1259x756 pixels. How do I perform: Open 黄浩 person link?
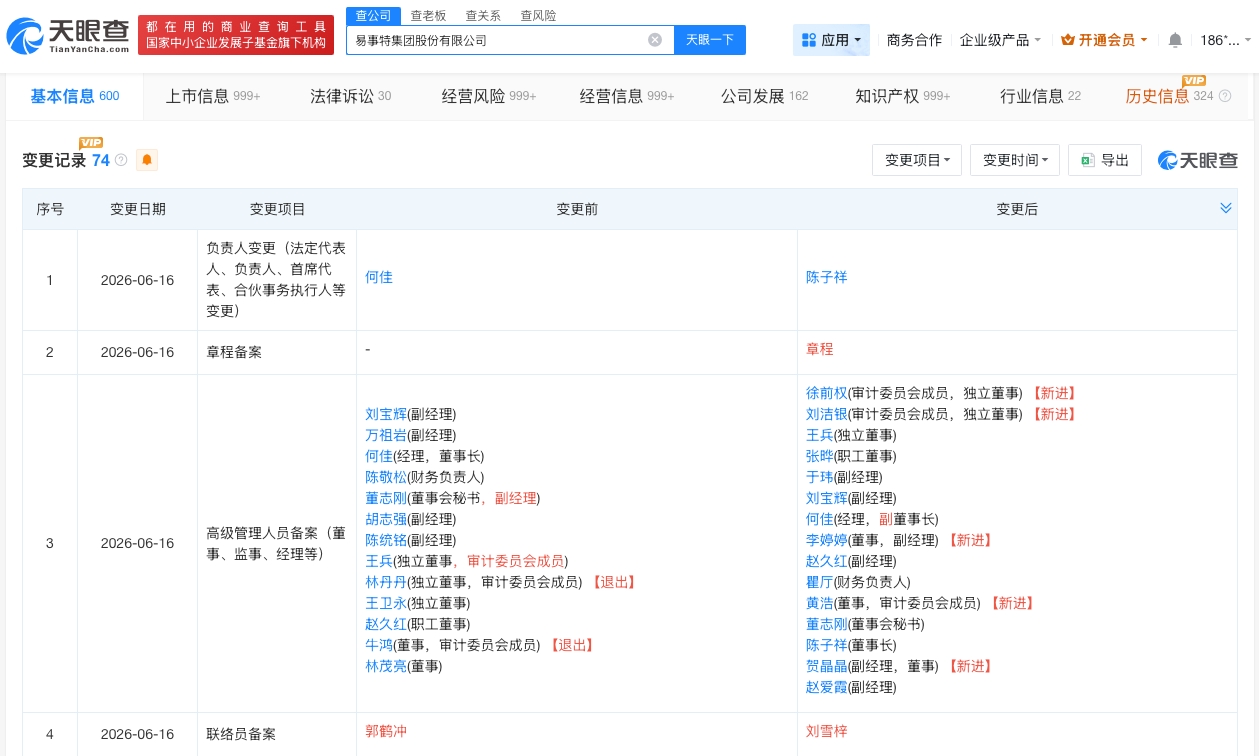[x=820, y=603]
